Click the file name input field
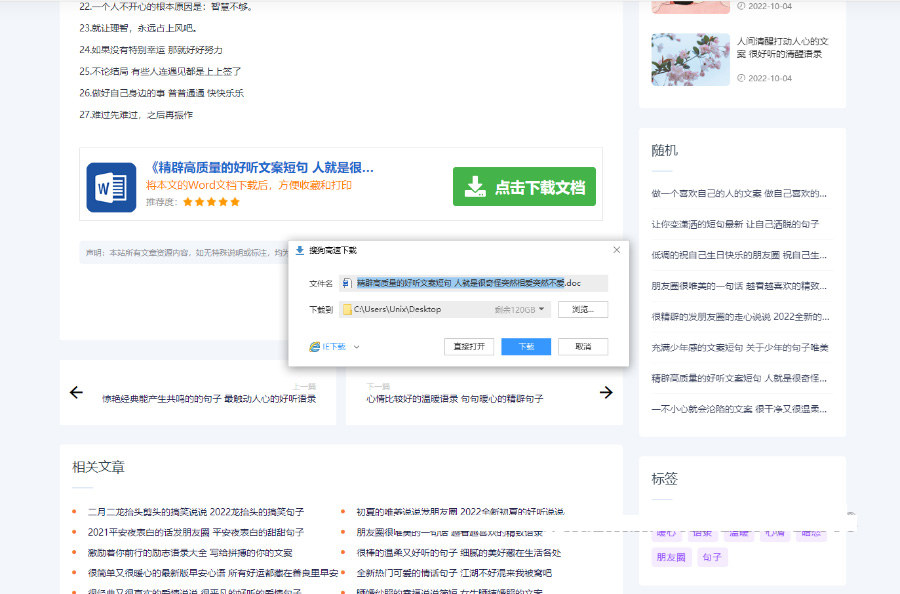This screenshot has width=900, height=594. click(470, 283)
